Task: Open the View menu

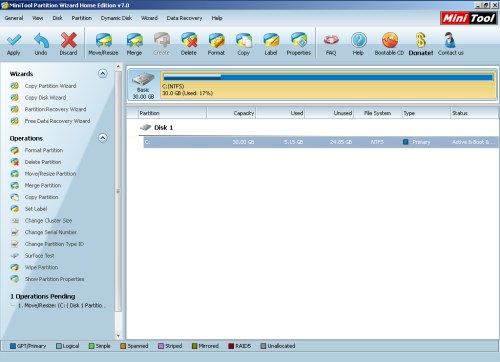Action: (x=38, y=18)
